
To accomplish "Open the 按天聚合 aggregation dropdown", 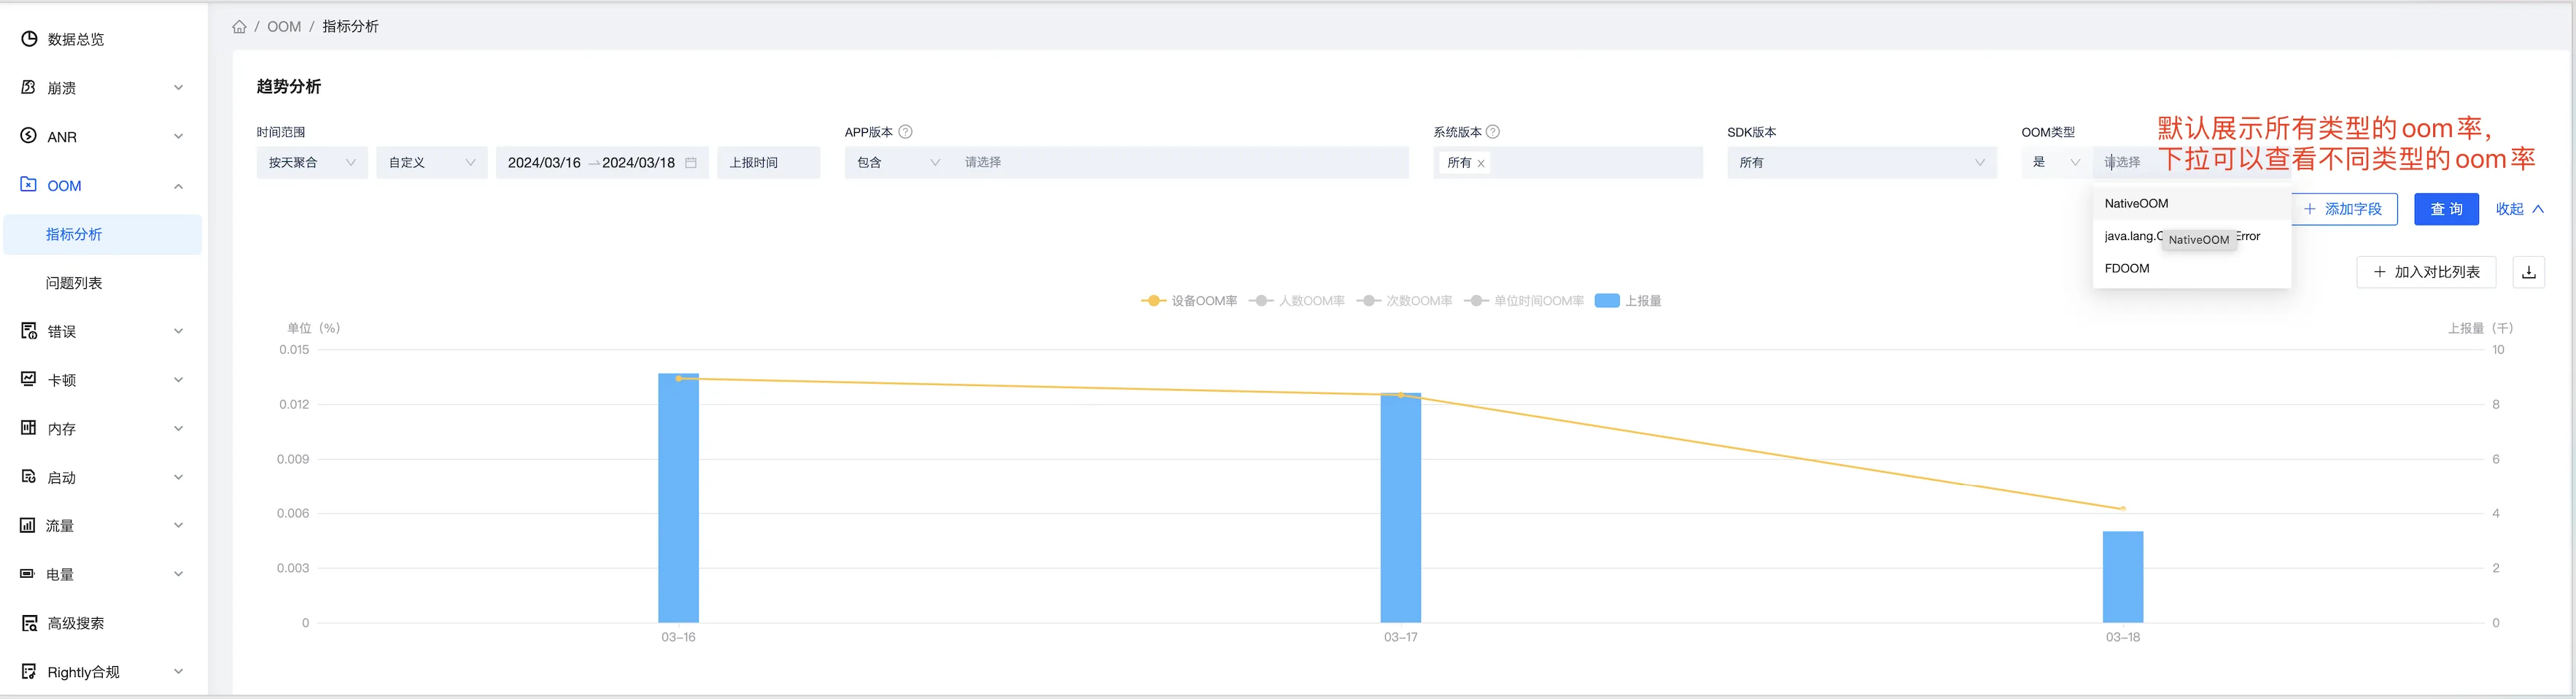I will pos(312,162).
